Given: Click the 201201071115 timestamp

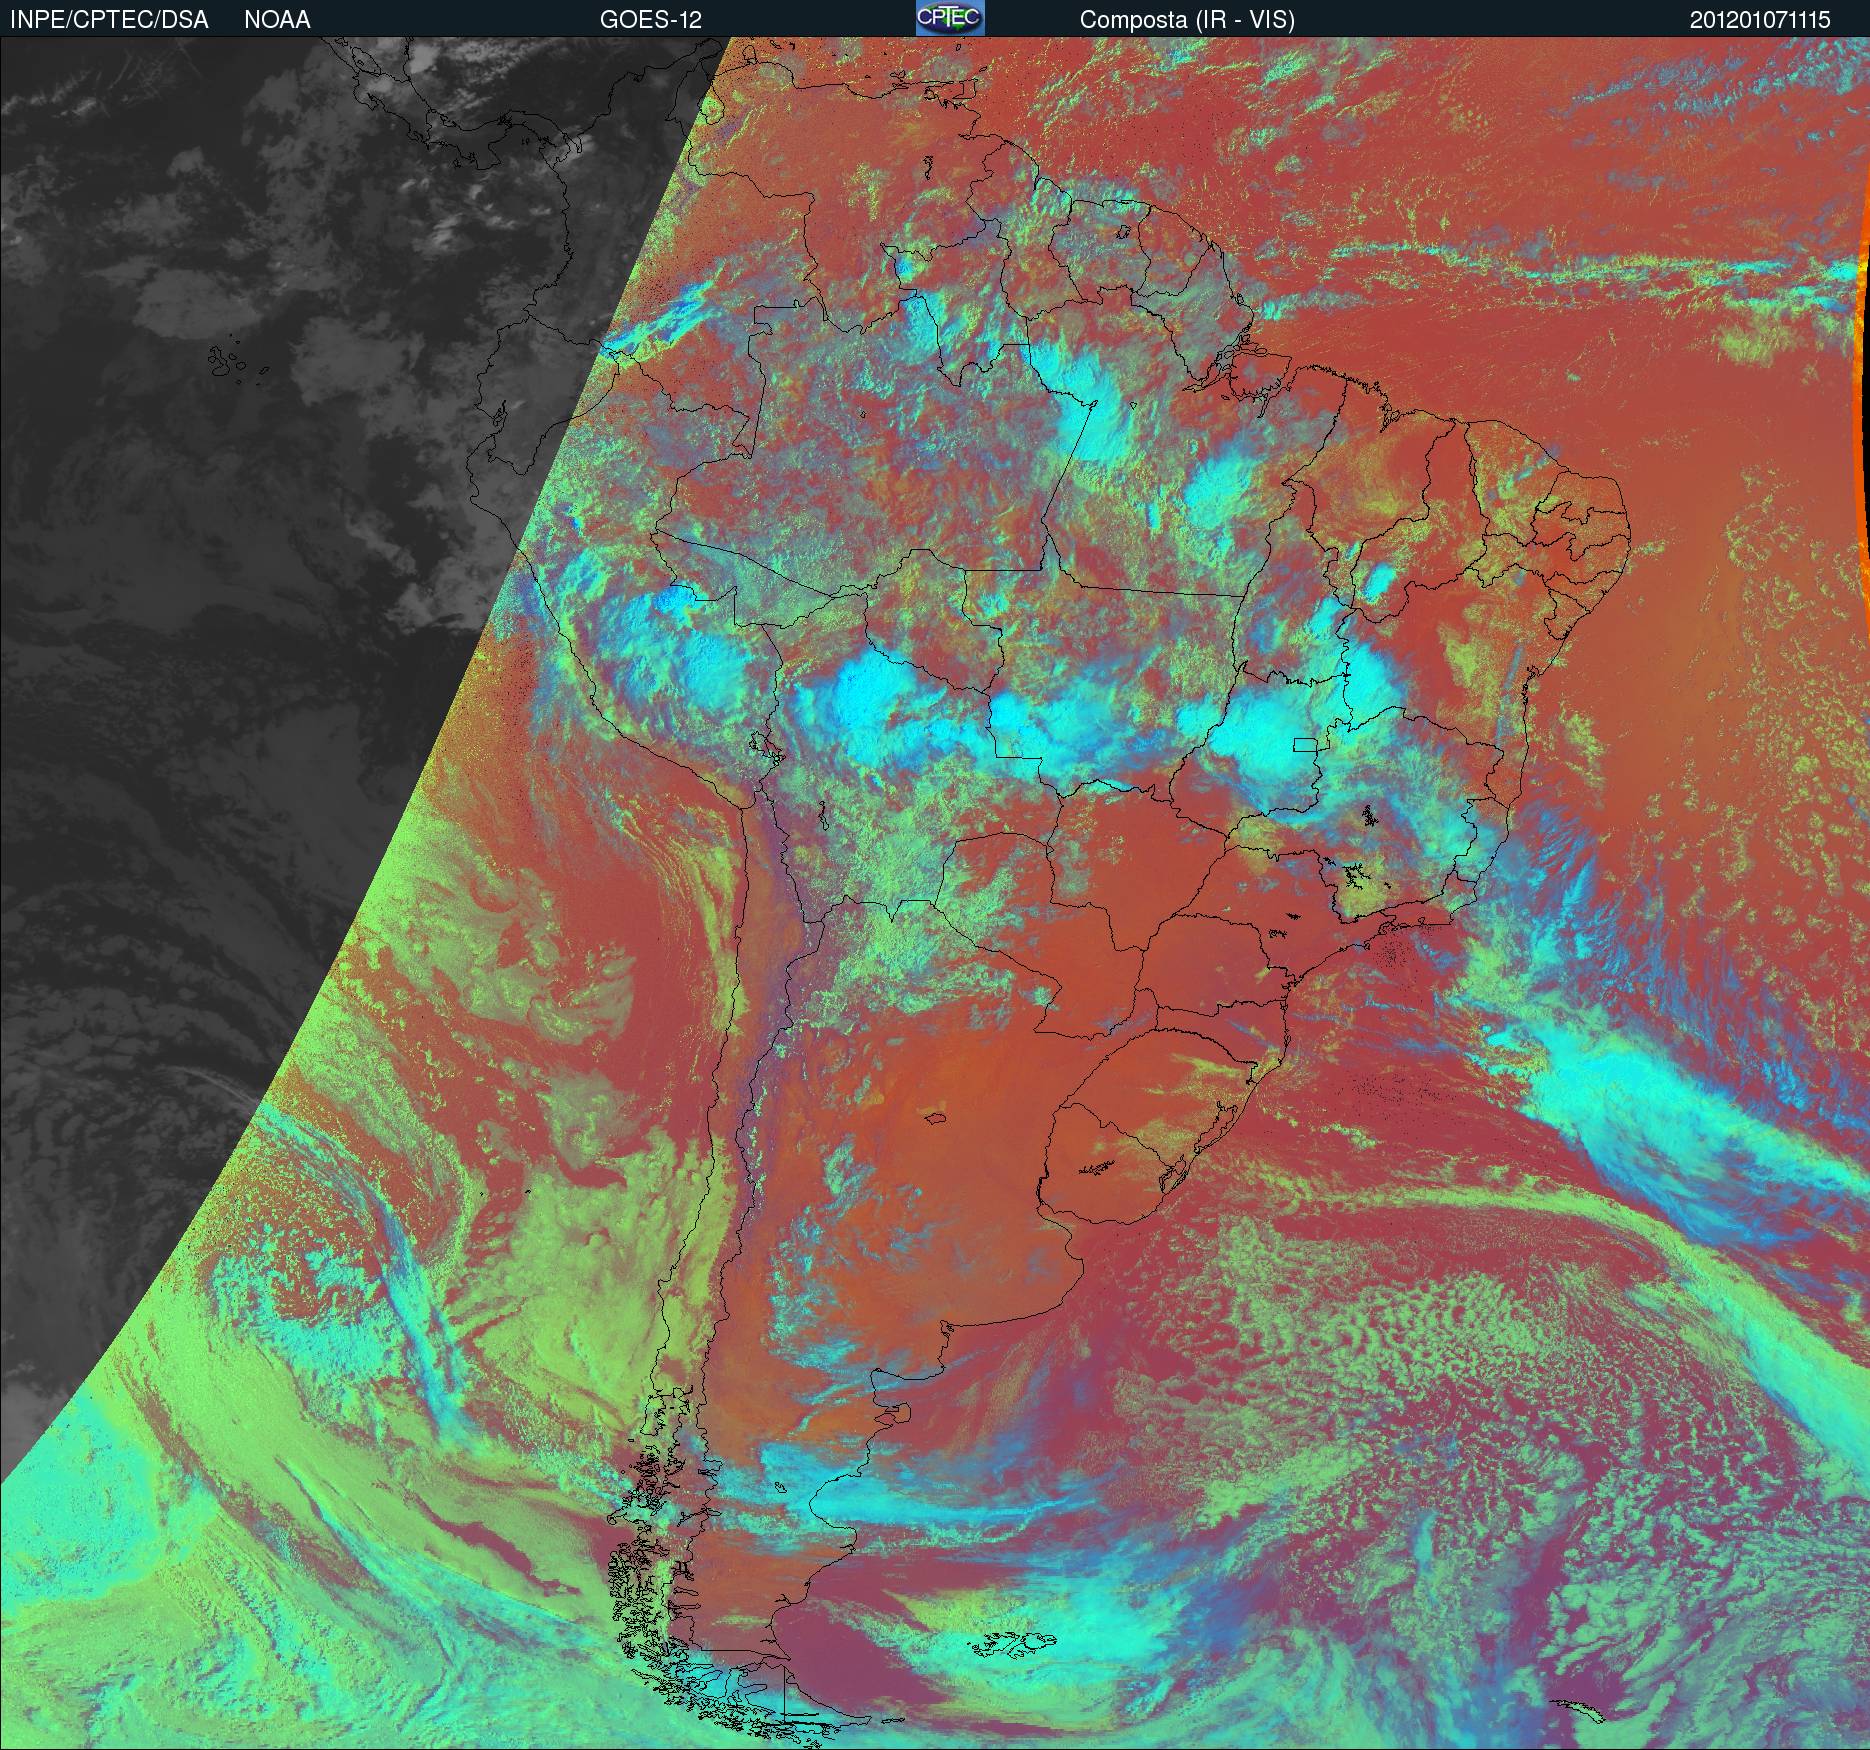Looking at the screenshot, I should tap(1760, 20).
